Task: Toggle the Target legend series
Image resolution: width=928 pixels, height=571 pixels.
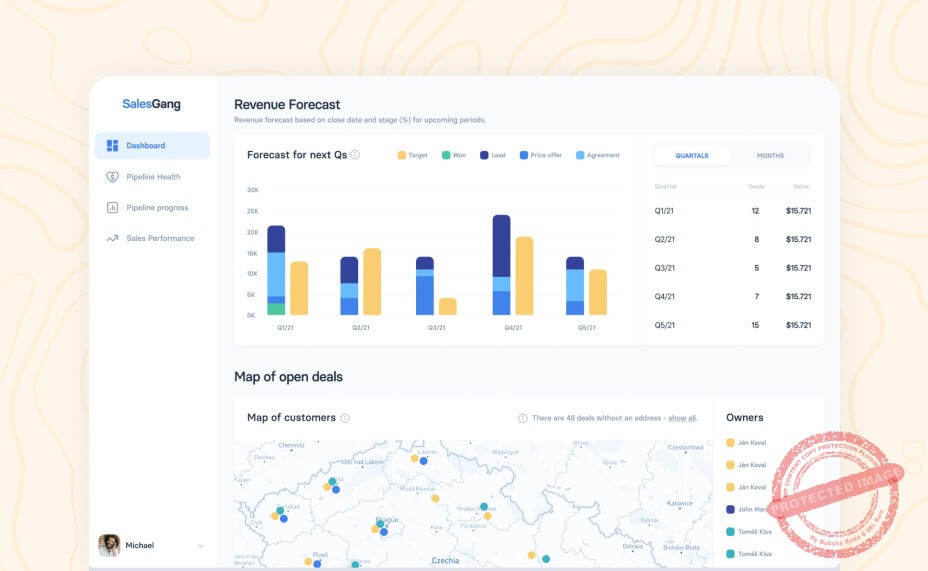Action: (413, 155)
